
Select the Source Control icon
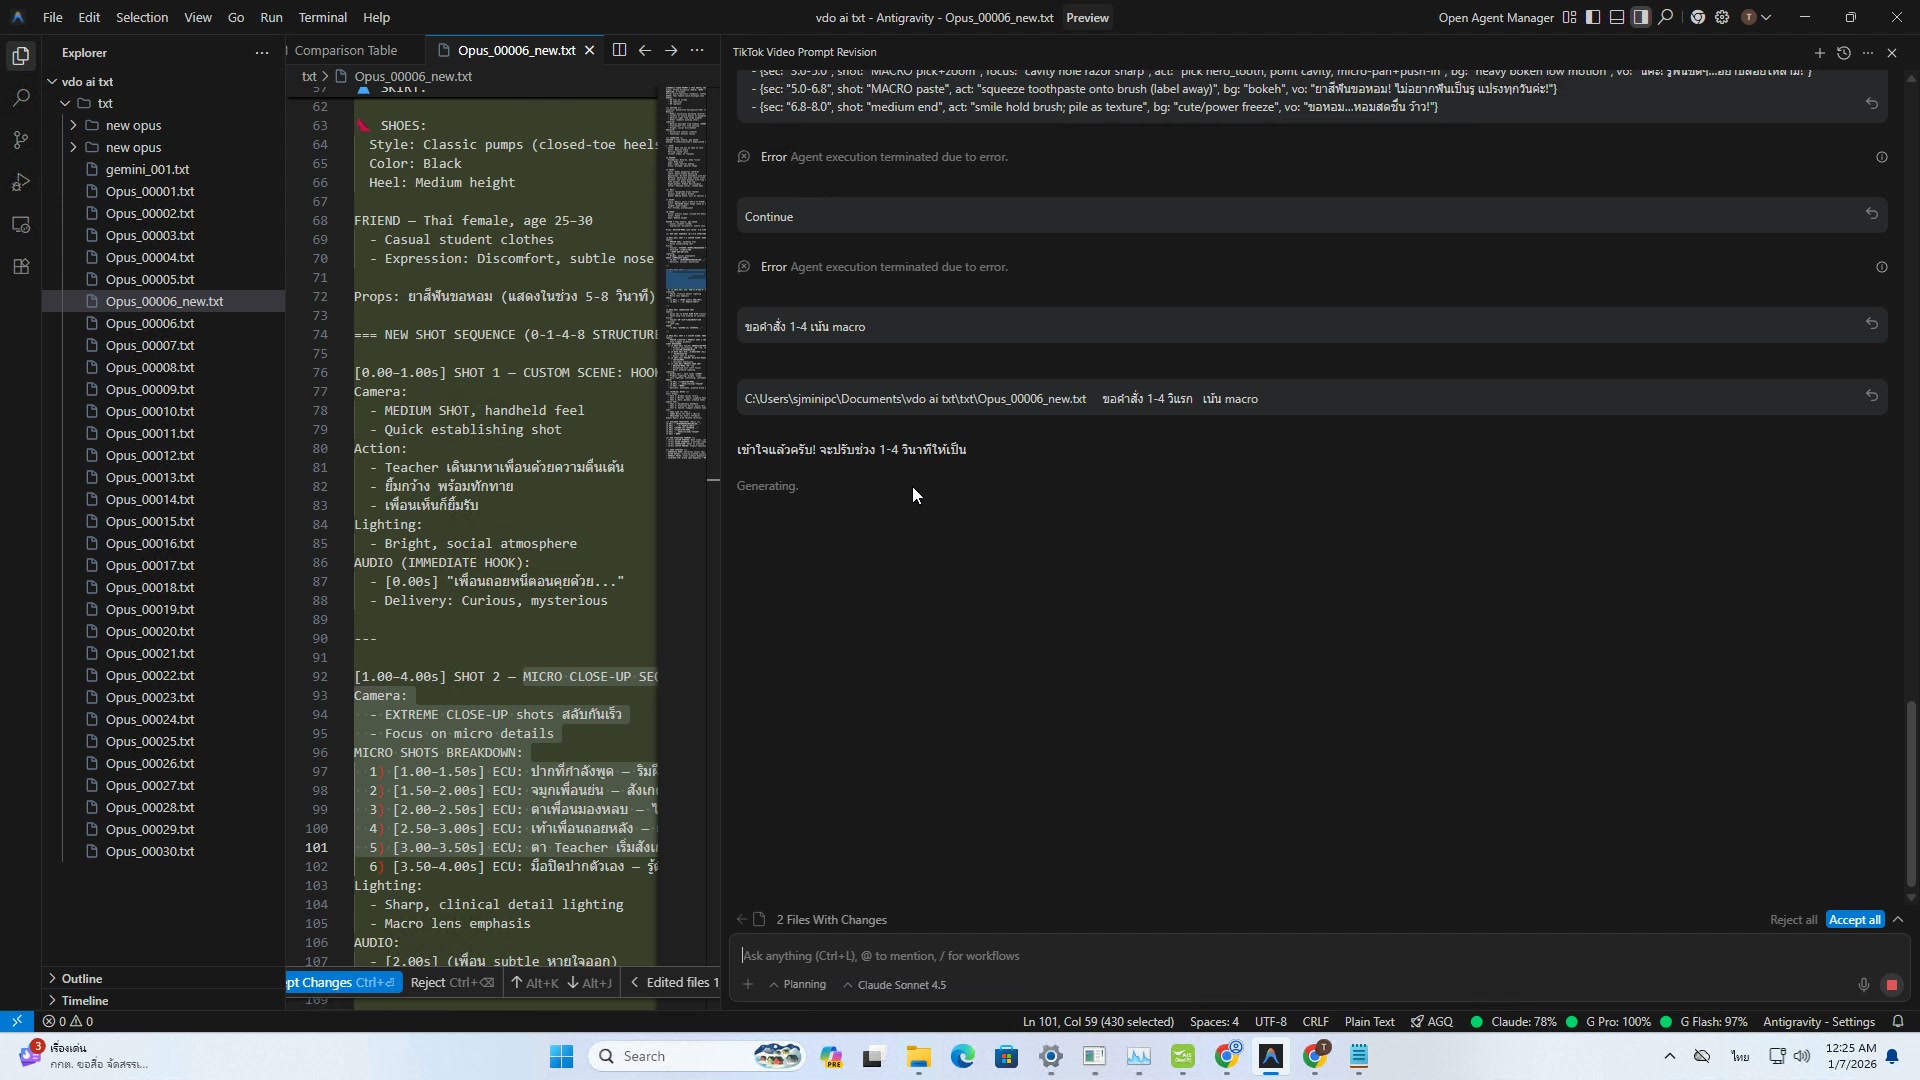click(x=21, y=140)
